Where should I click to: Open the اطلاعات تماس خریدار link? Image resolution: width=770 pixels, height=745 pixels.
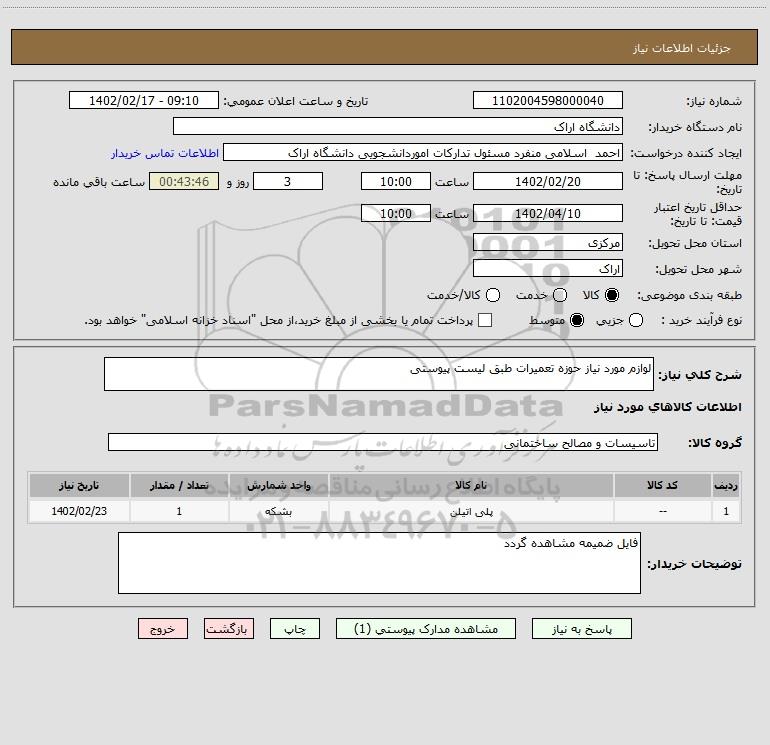pyautogui.click(x=165, y=153)
